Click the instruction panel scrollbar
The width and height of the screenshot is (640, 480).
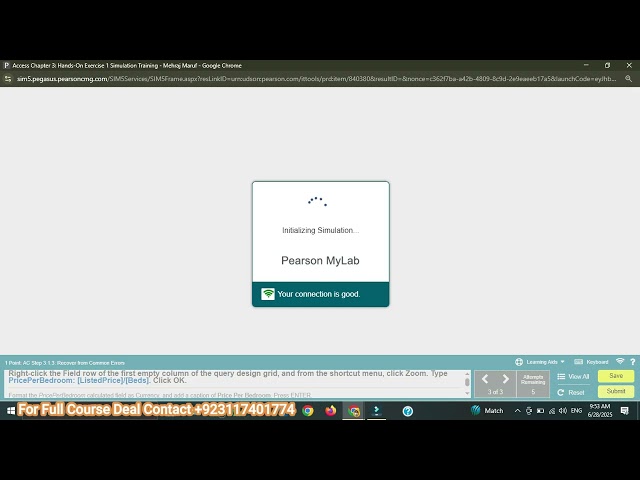(x=467, y=383)
